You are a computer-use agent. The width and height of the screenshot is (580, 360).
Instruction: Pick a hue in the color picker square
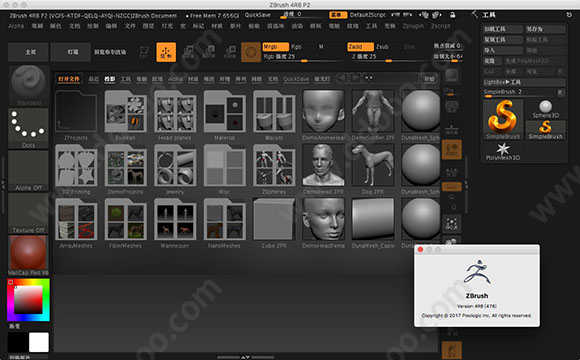pyautogui.click(x=28, y=300)
